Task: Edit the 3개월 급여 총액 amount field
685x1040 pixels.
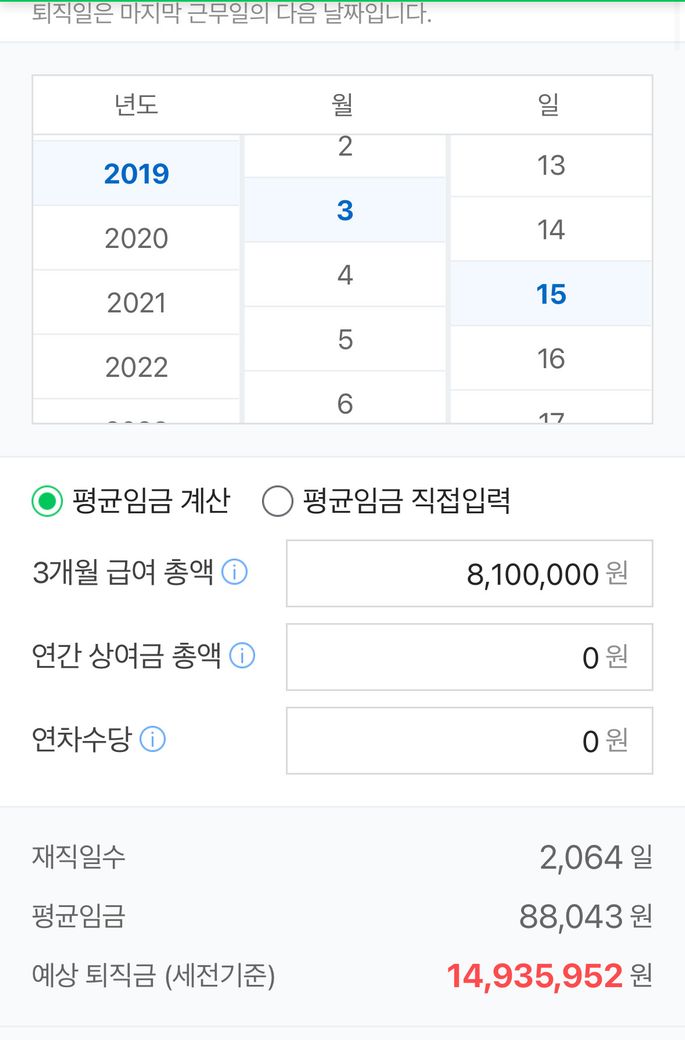Action: pyautogui.click(x=469, y=574)
